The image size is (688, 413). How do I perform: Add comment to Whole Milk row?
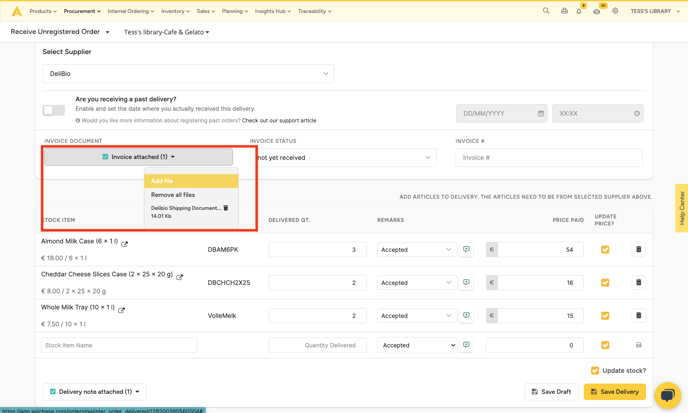click(x=466, y=315)
